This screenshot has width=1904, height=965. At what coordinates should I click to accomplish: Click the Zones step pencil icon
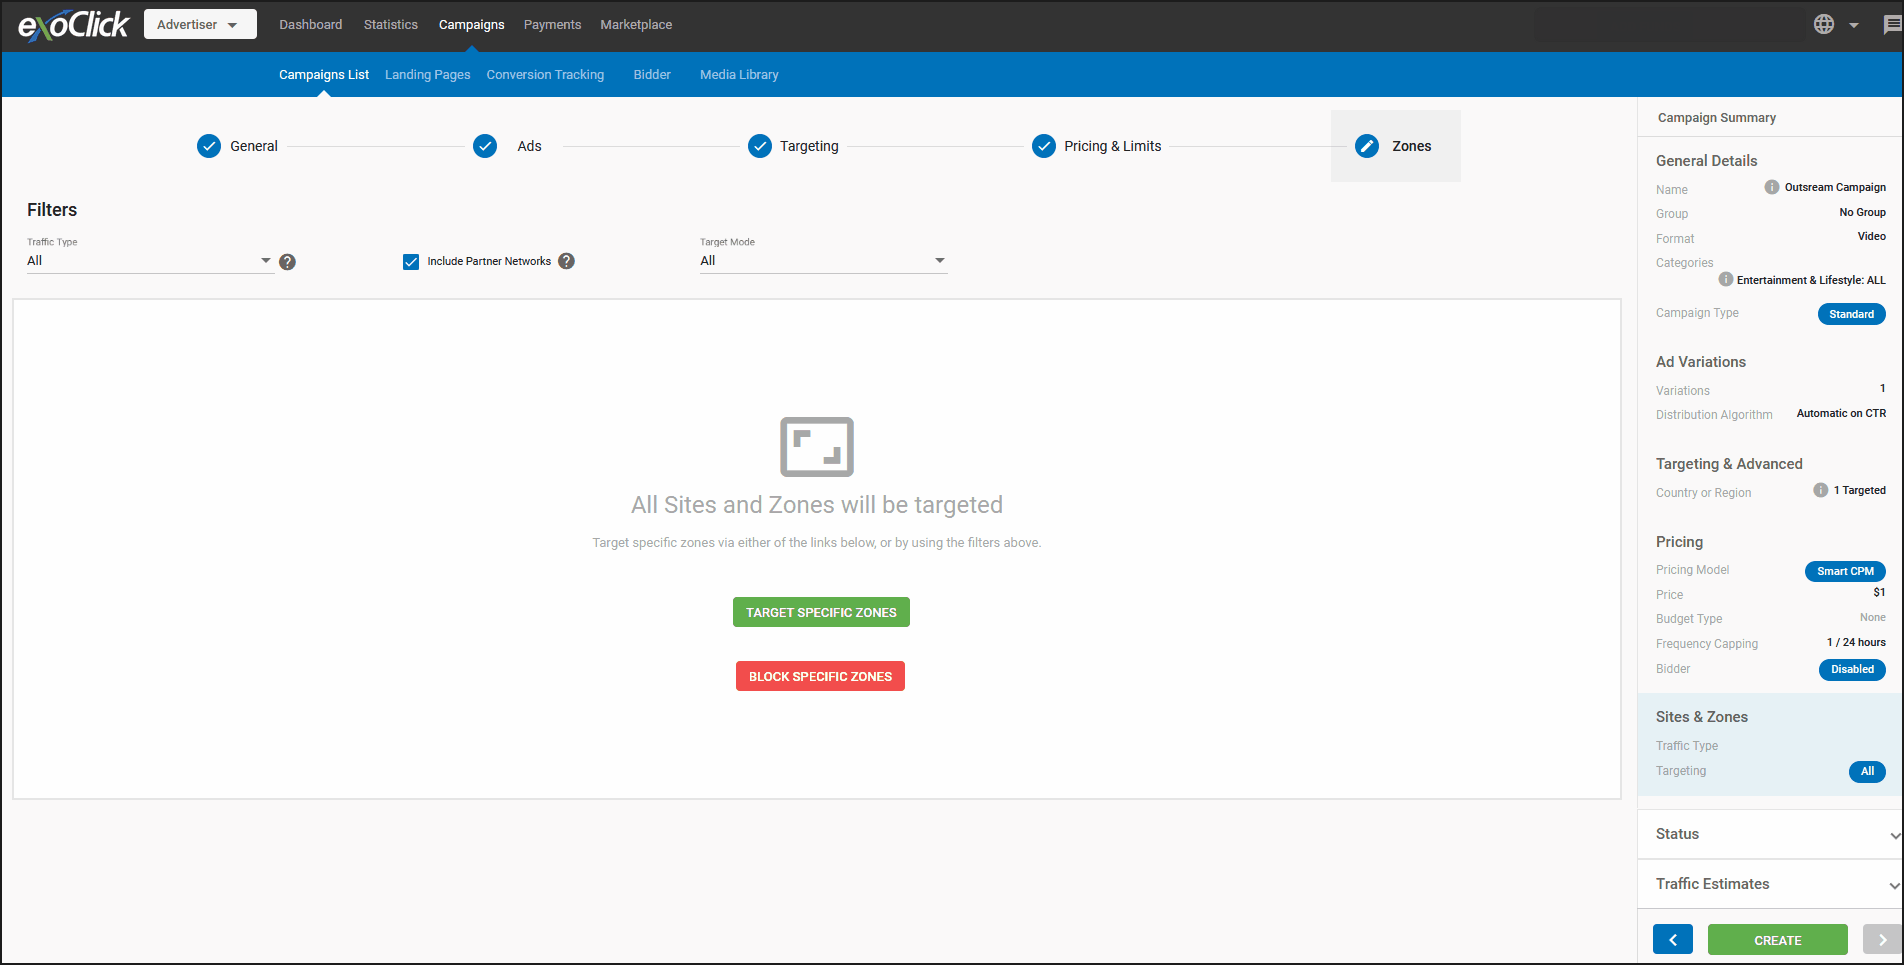pos(1367,146)
